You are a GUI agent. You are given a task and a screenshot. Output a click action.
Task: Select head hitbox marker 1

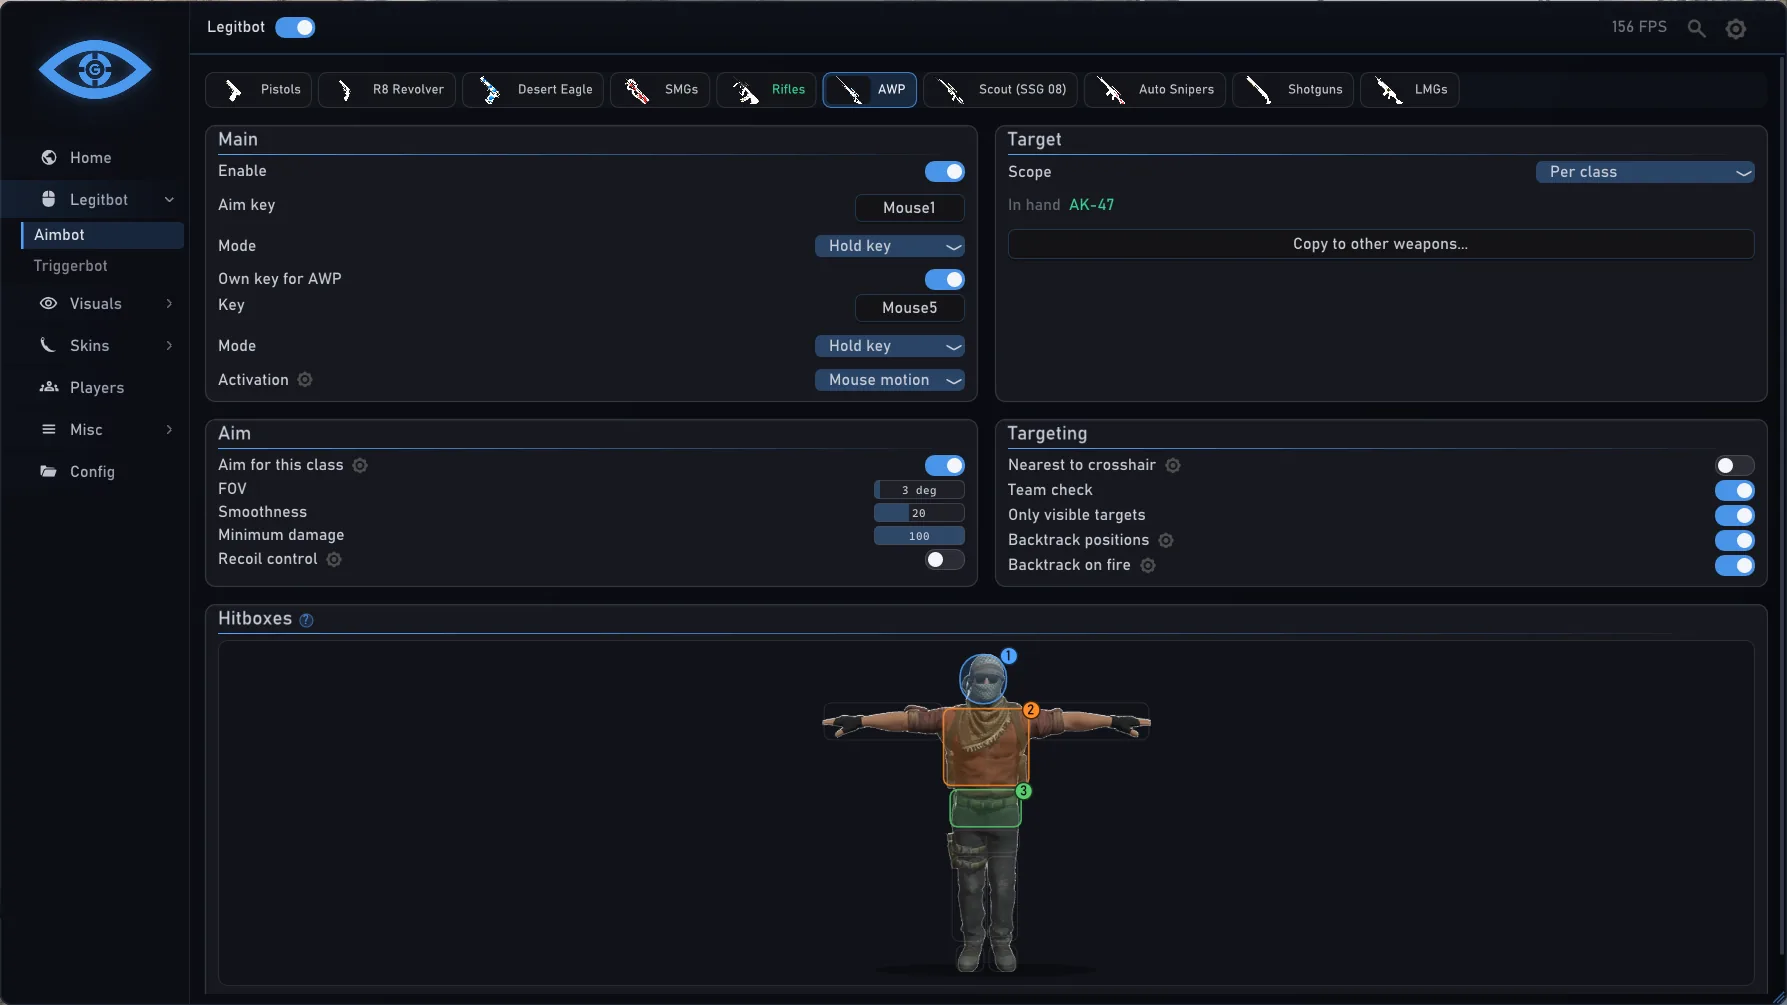click(1009, 656)
